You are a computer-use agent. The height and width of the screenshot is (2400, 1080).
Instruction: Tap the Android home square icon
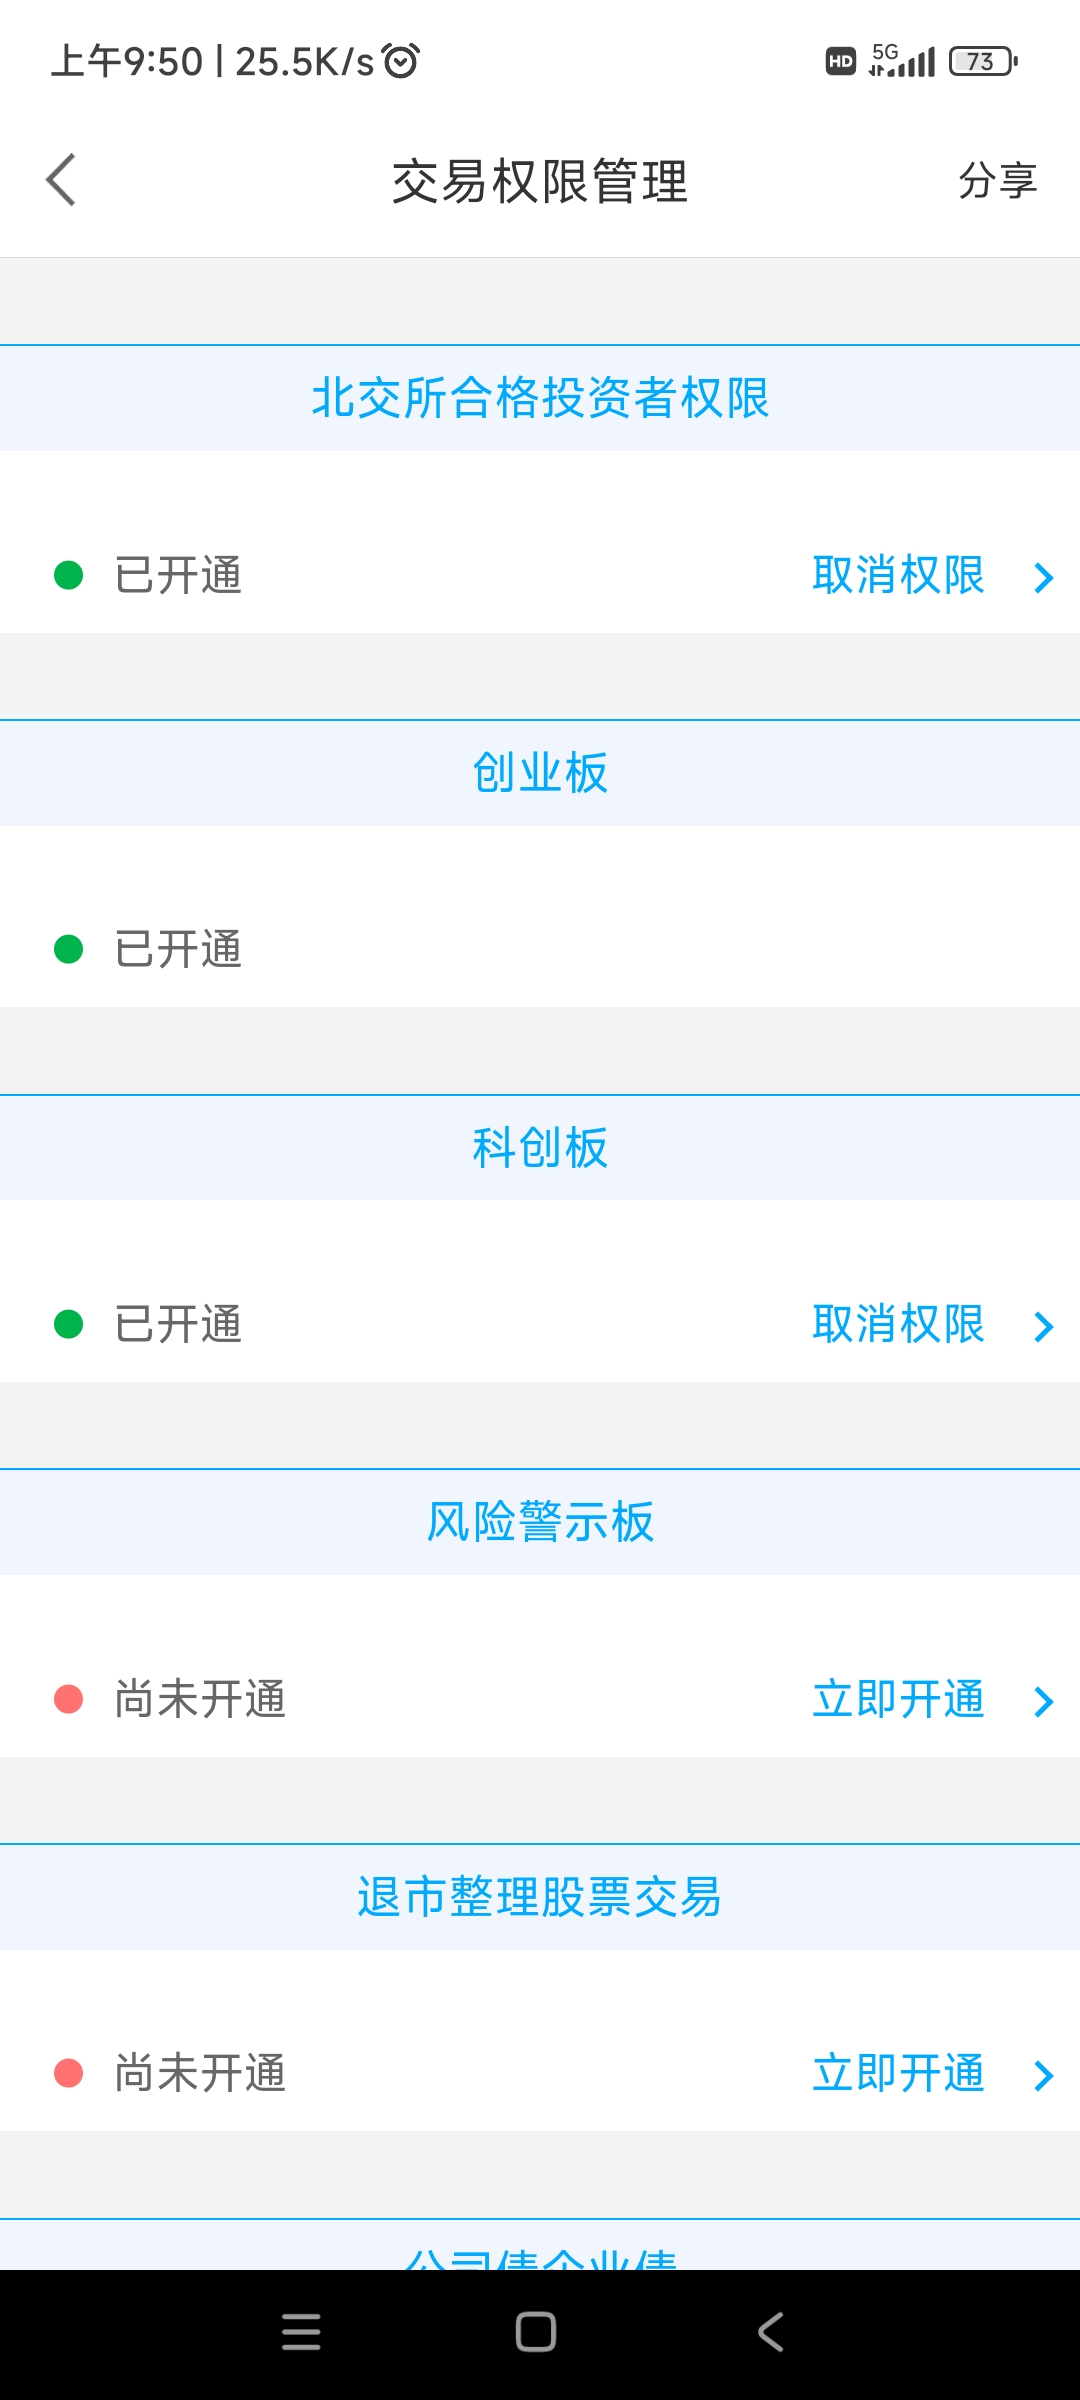(x=536, y=2332)
